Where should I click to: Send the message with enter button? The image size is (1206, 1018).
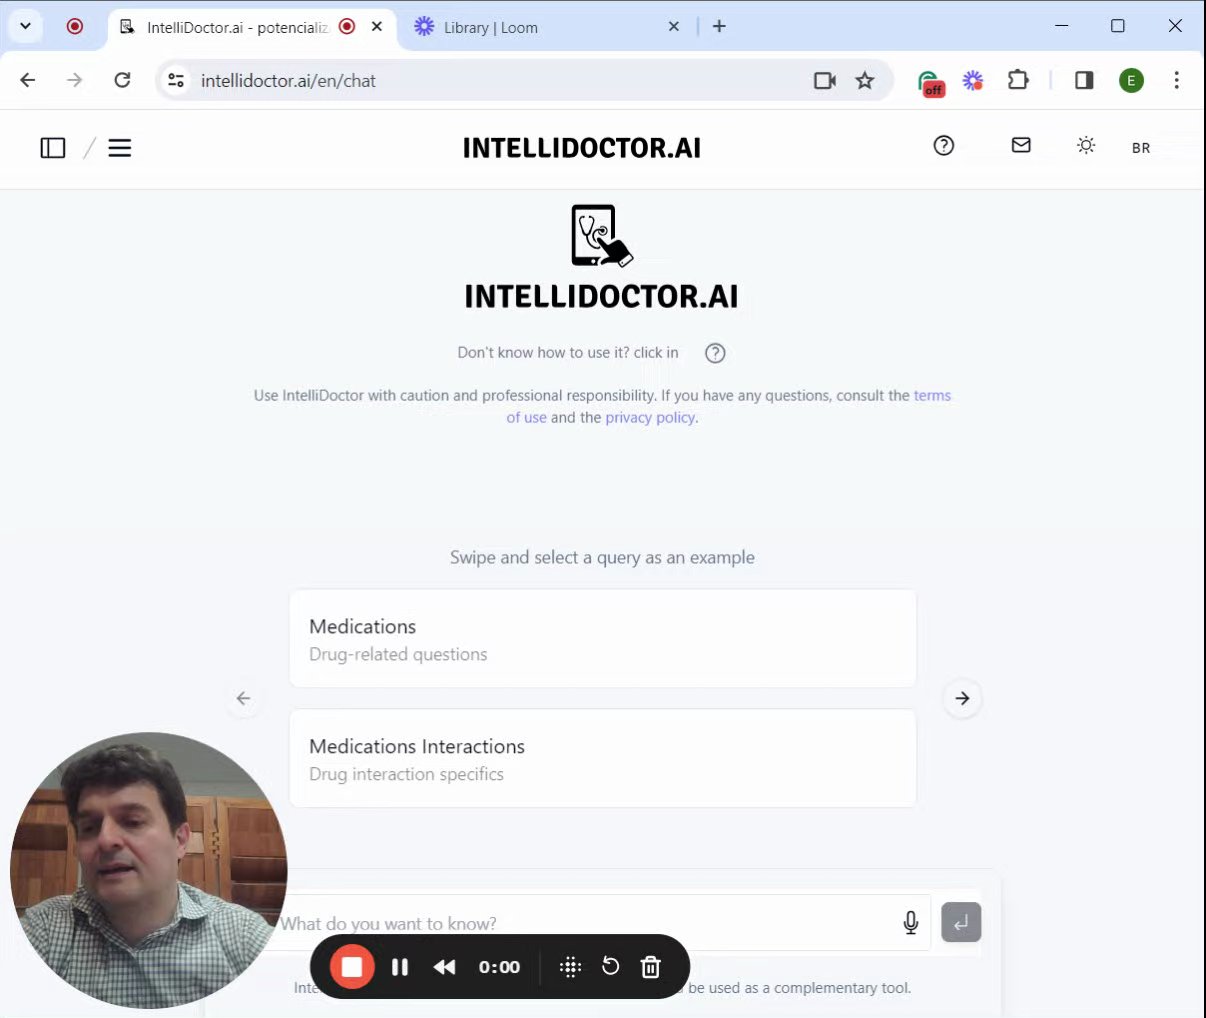(961, 922)
